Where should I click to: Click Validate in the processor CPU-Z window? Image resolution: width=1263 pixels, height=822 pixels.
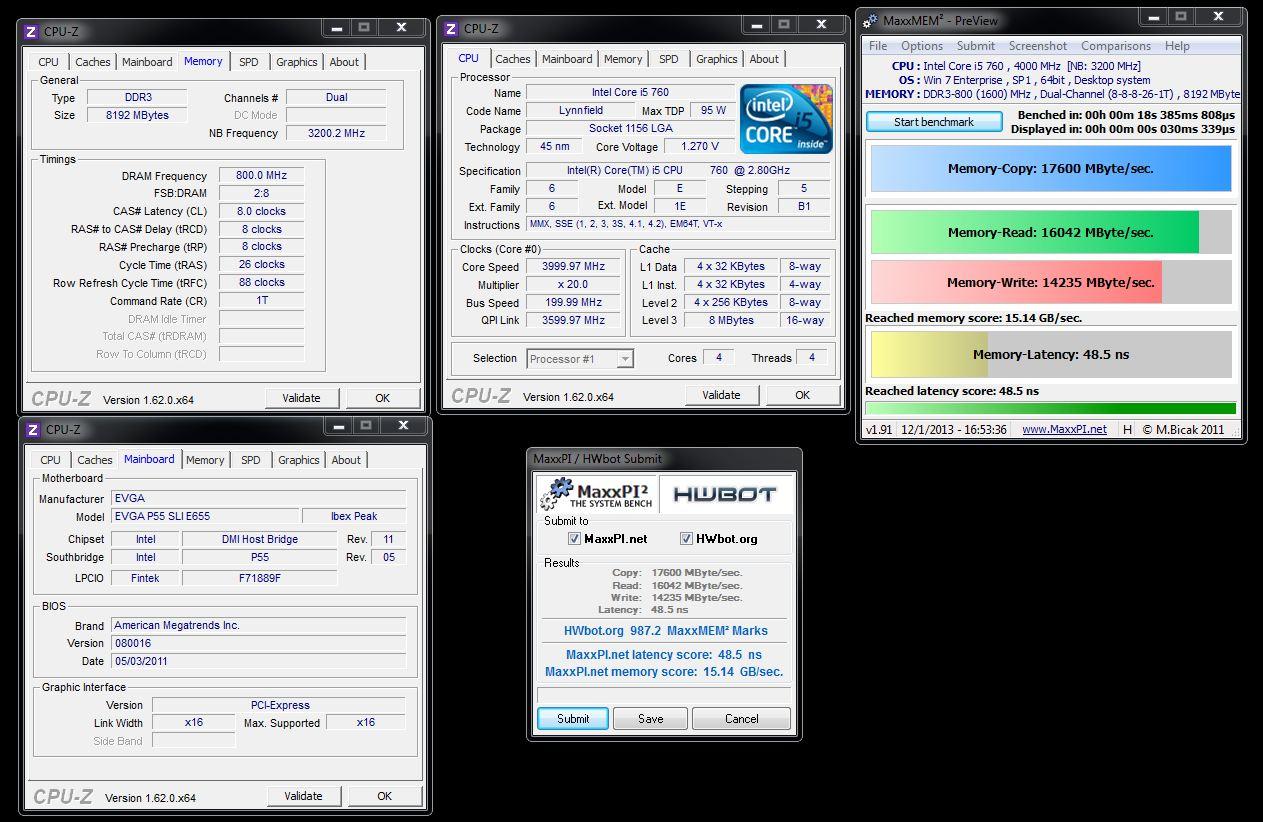pos(721,395)
